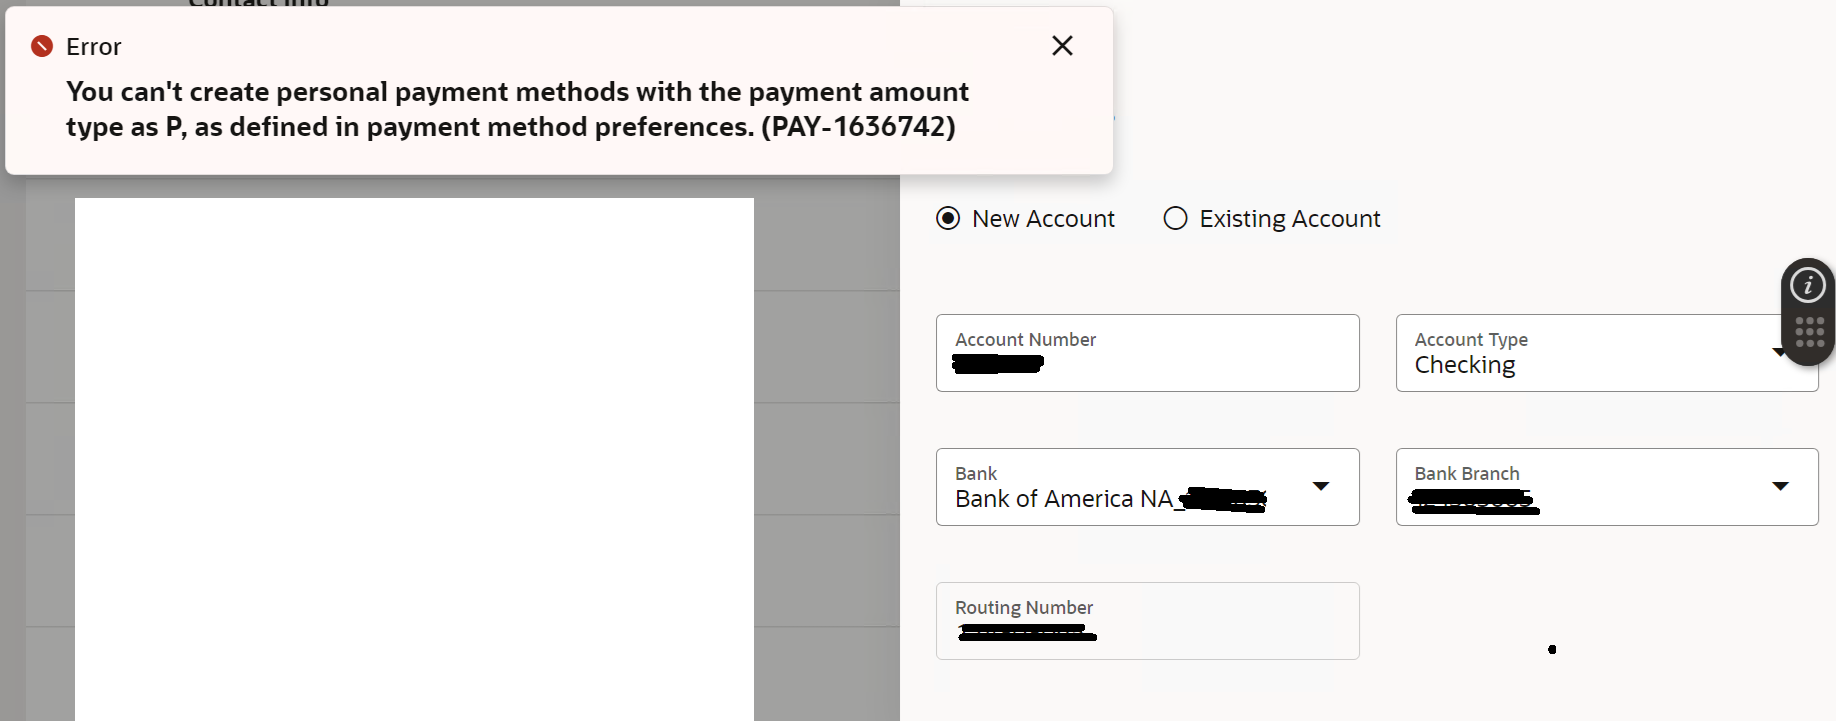Screen dimensions: 1836x721
Task: Click the Checking value selector icon
Action: tap(1779, 352)
